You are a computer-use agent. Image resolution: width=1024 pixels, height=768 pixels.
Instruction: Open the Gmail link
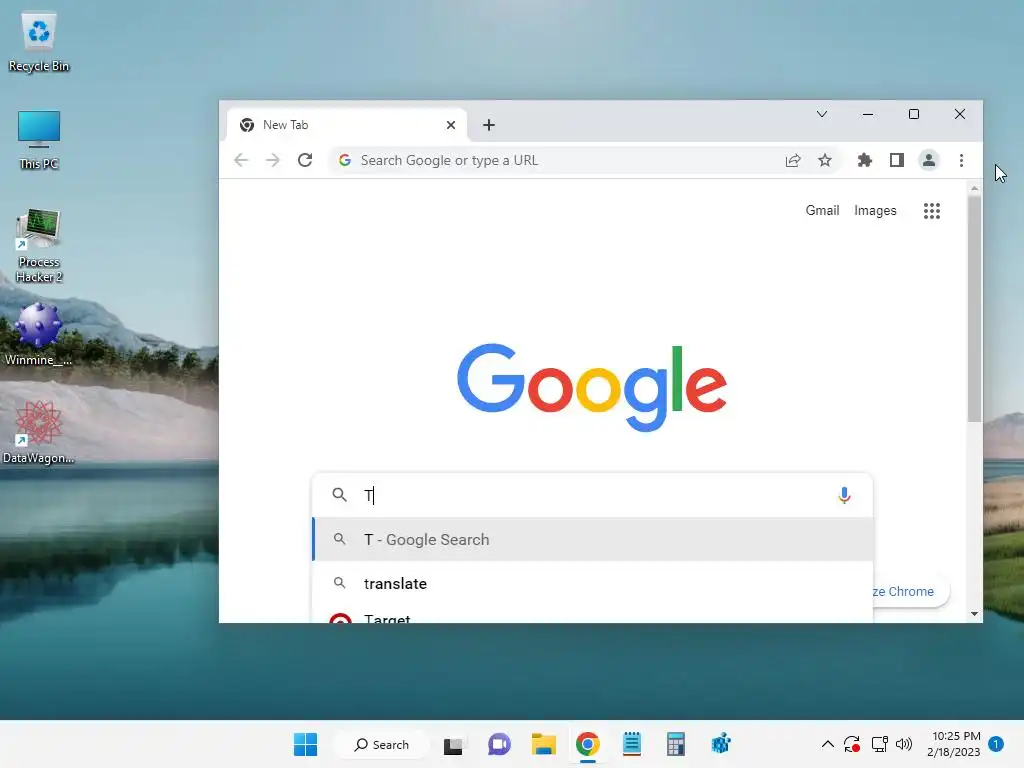pos(822,210)
